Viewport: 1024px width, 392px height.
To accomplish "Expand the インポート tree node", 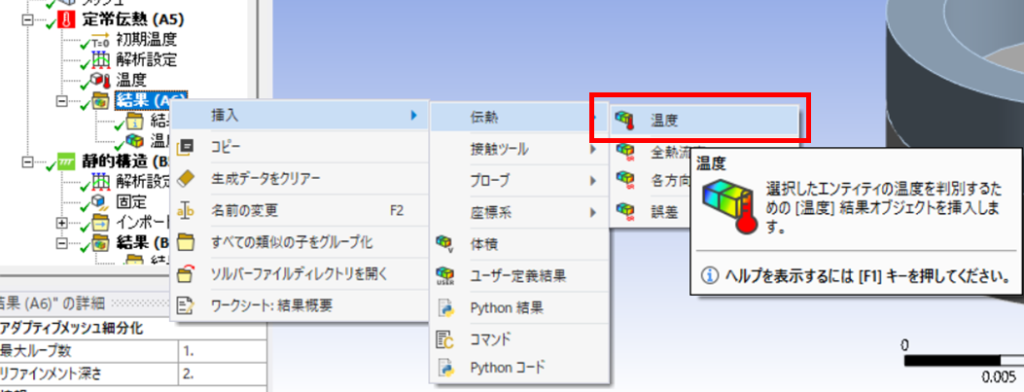I will (x=63, y=222).
